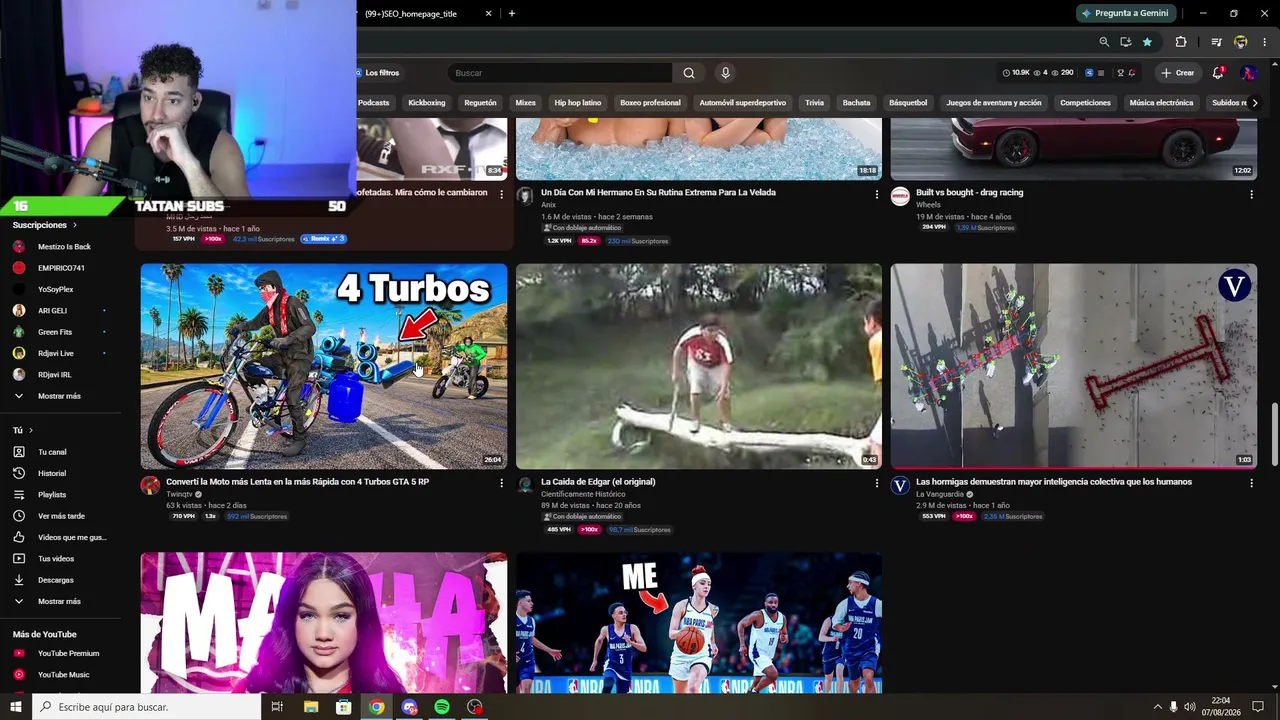Select the Trivia category chip
1280x720 pixels.
815,103
